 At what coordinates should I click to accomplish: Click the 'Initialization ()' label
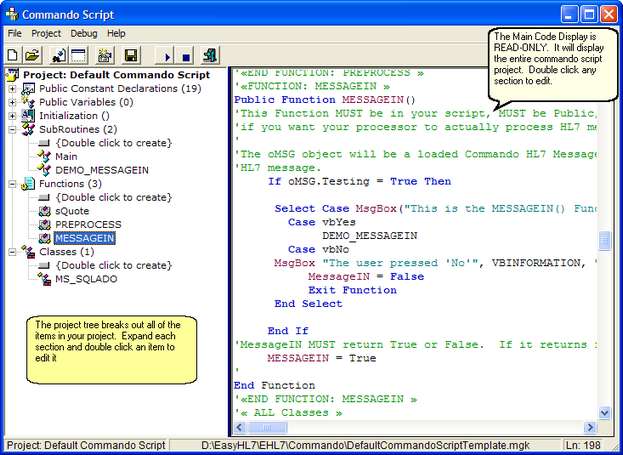tap(74, 116)
